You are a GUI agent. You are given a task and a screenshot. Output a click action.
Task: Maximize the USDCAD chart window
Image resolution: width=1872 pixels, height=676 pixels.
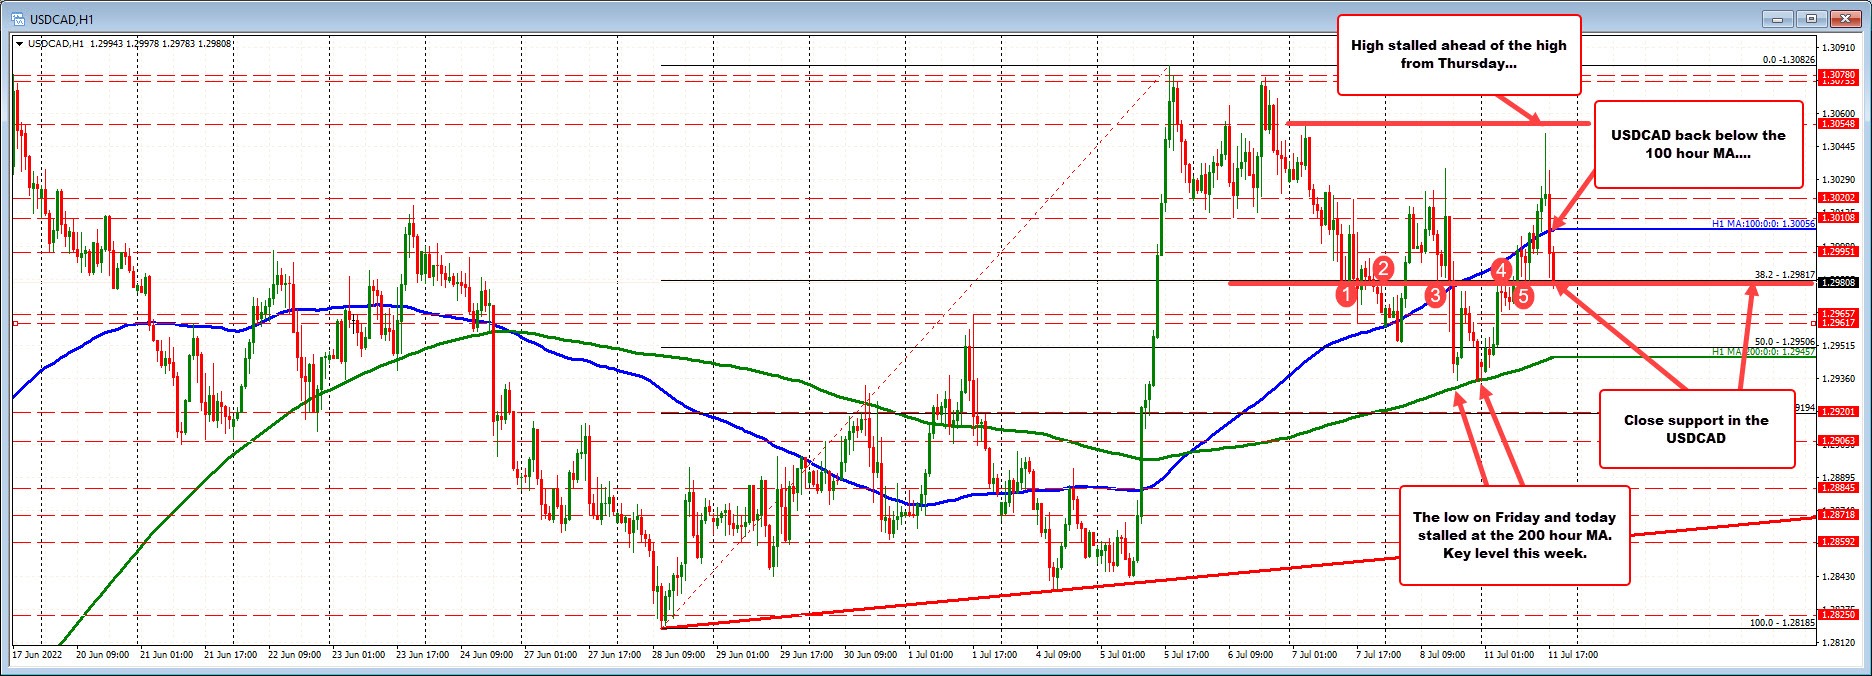click(1809, 19)
